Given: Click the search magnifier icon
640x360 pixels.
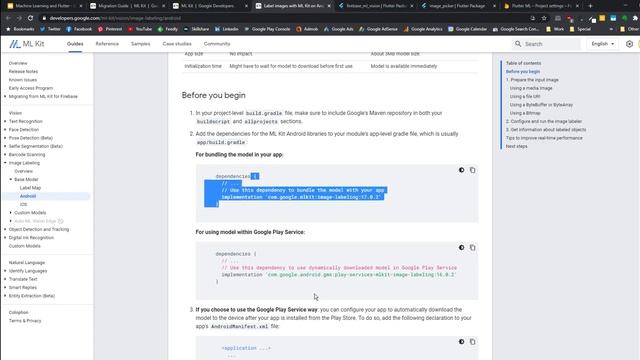Looking at the screenshot, I should (518, 44).
